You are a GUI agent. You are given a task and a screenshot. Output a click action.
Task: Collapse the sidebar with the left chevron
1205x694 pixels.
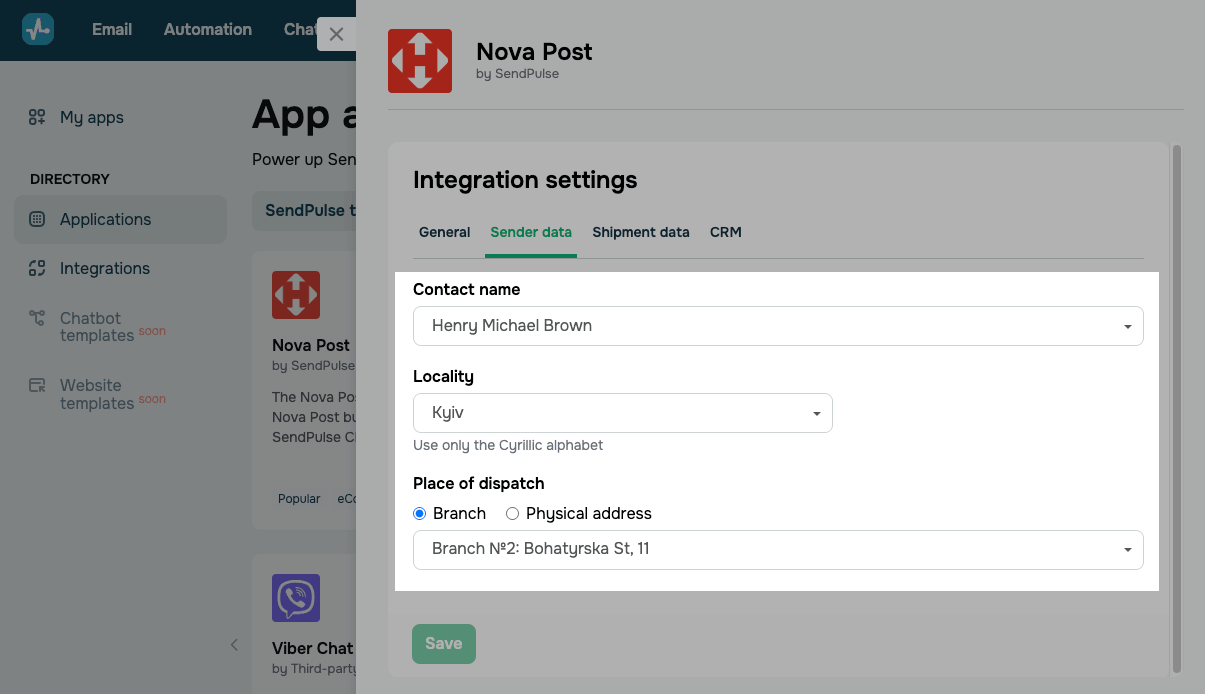click(234, 645)
